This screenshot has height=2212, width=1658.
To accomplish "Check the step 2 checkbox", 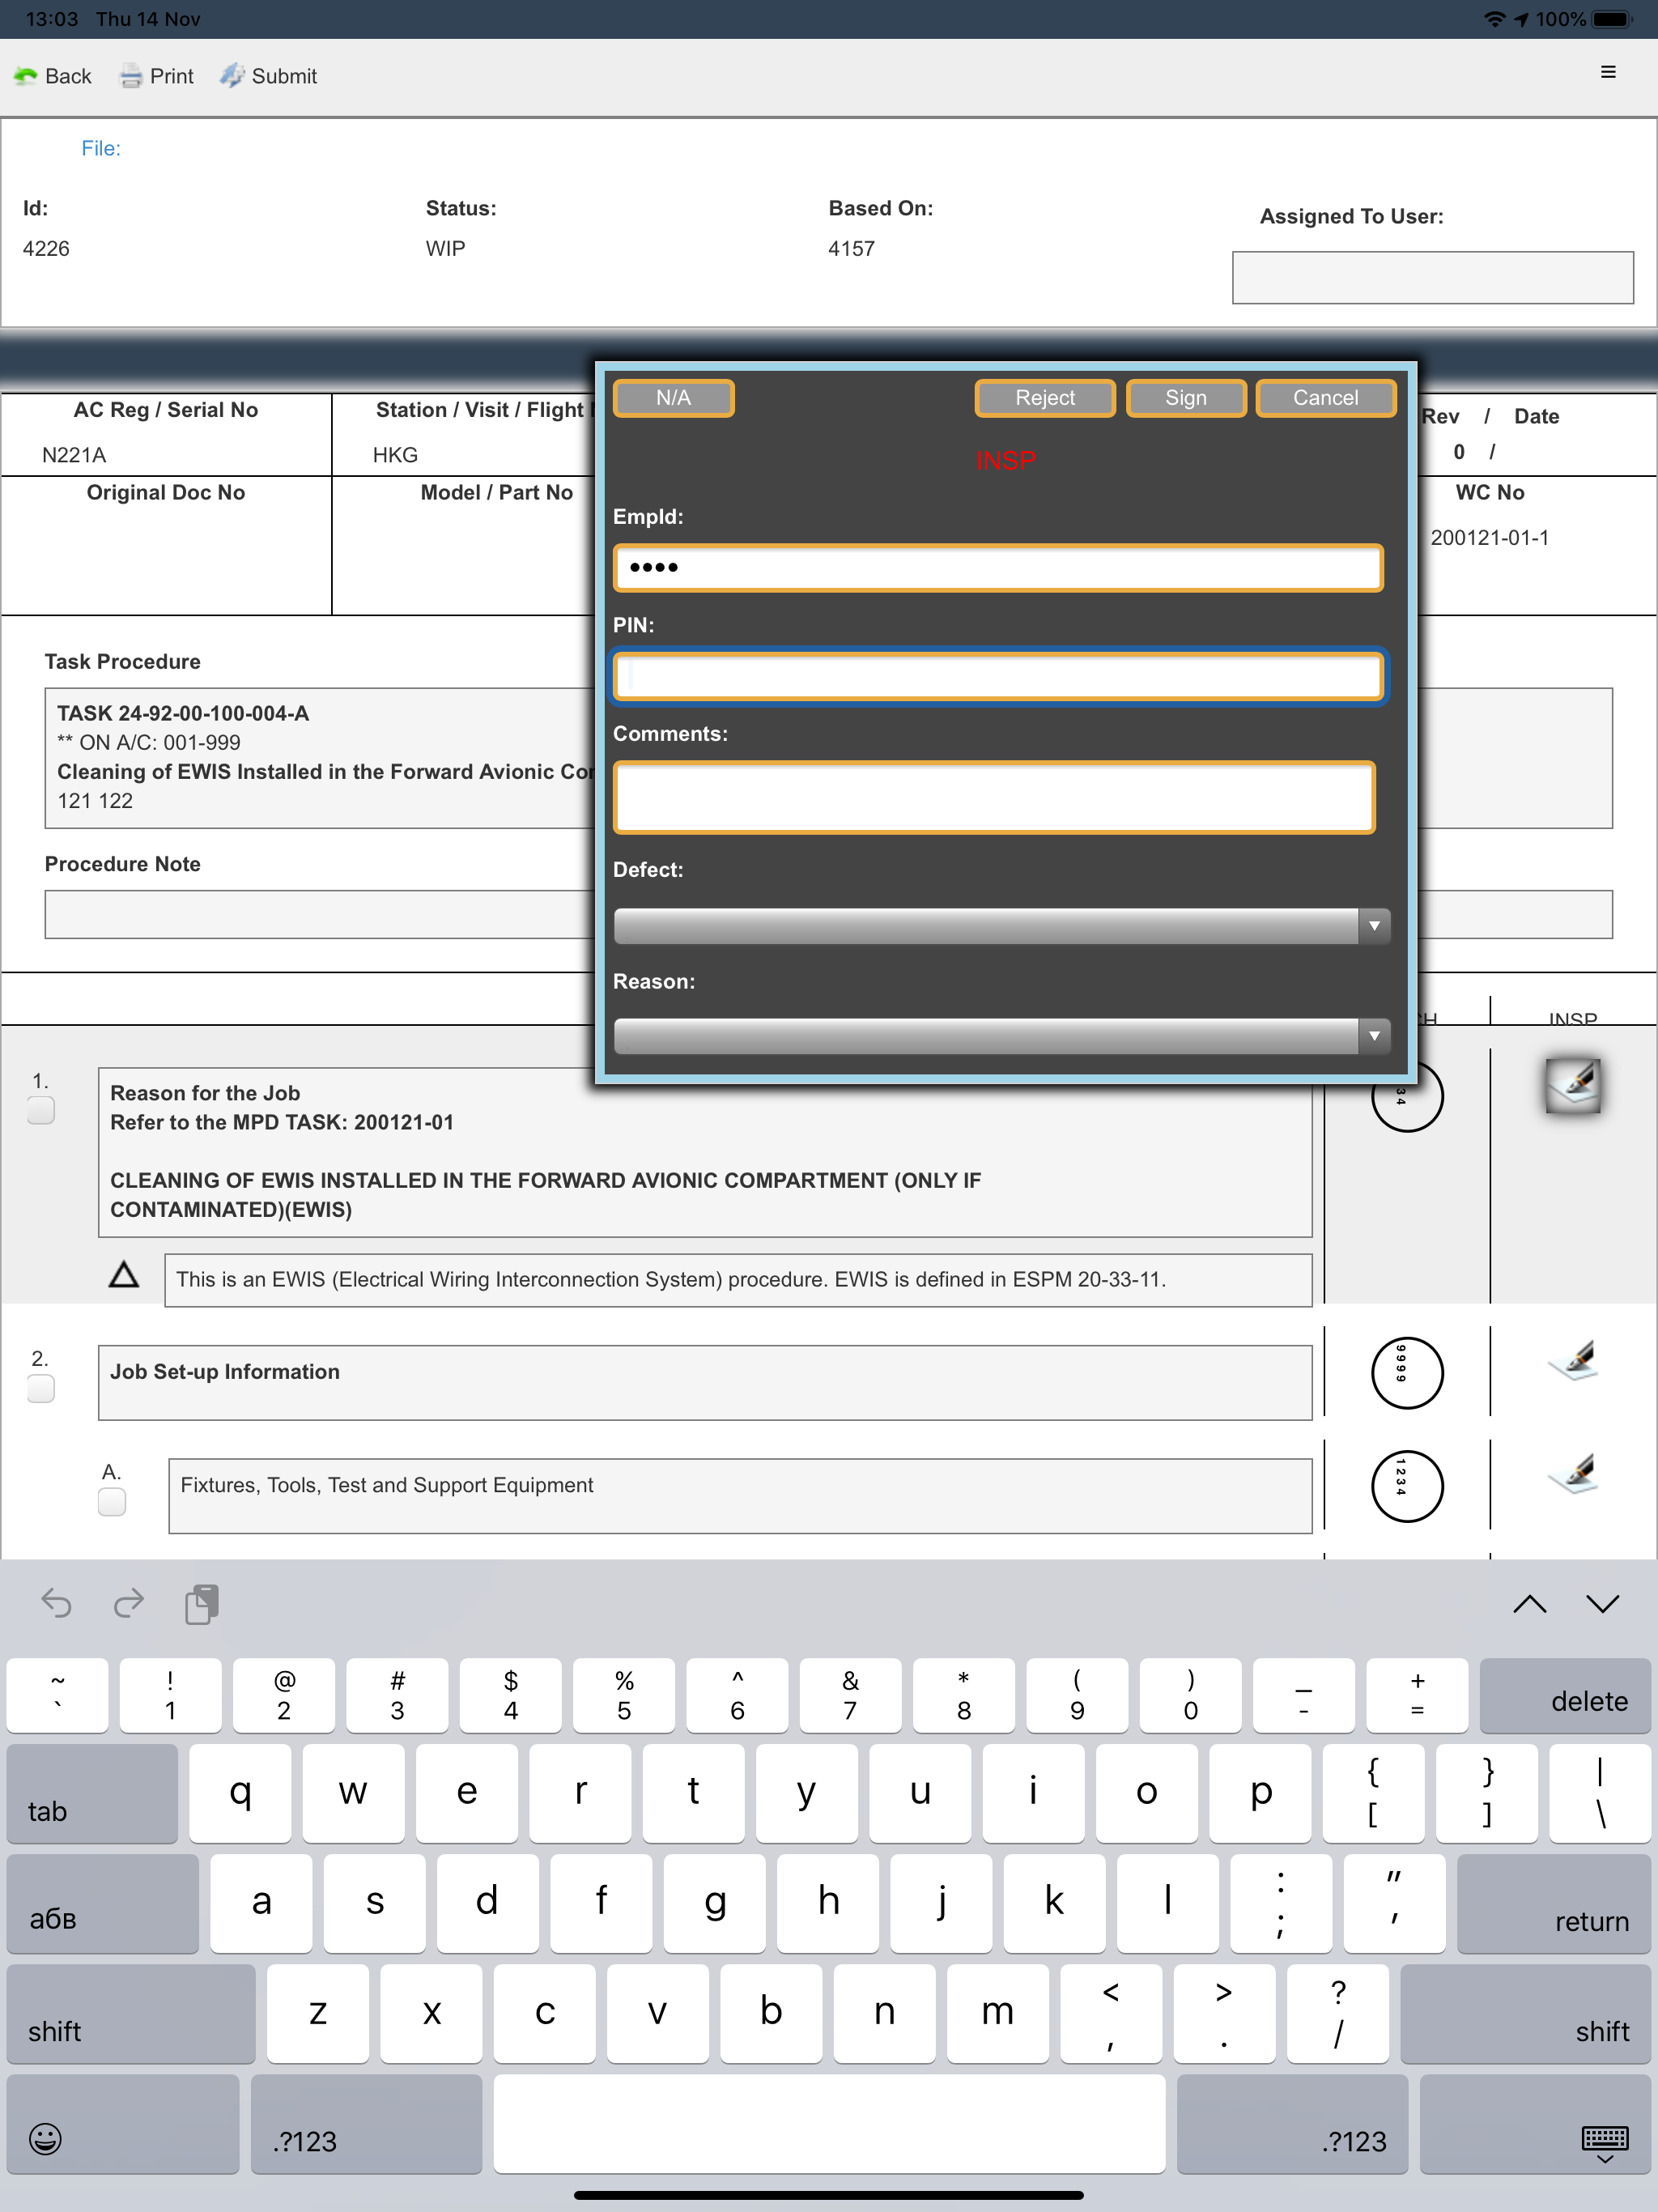I will pos(41,1388).
